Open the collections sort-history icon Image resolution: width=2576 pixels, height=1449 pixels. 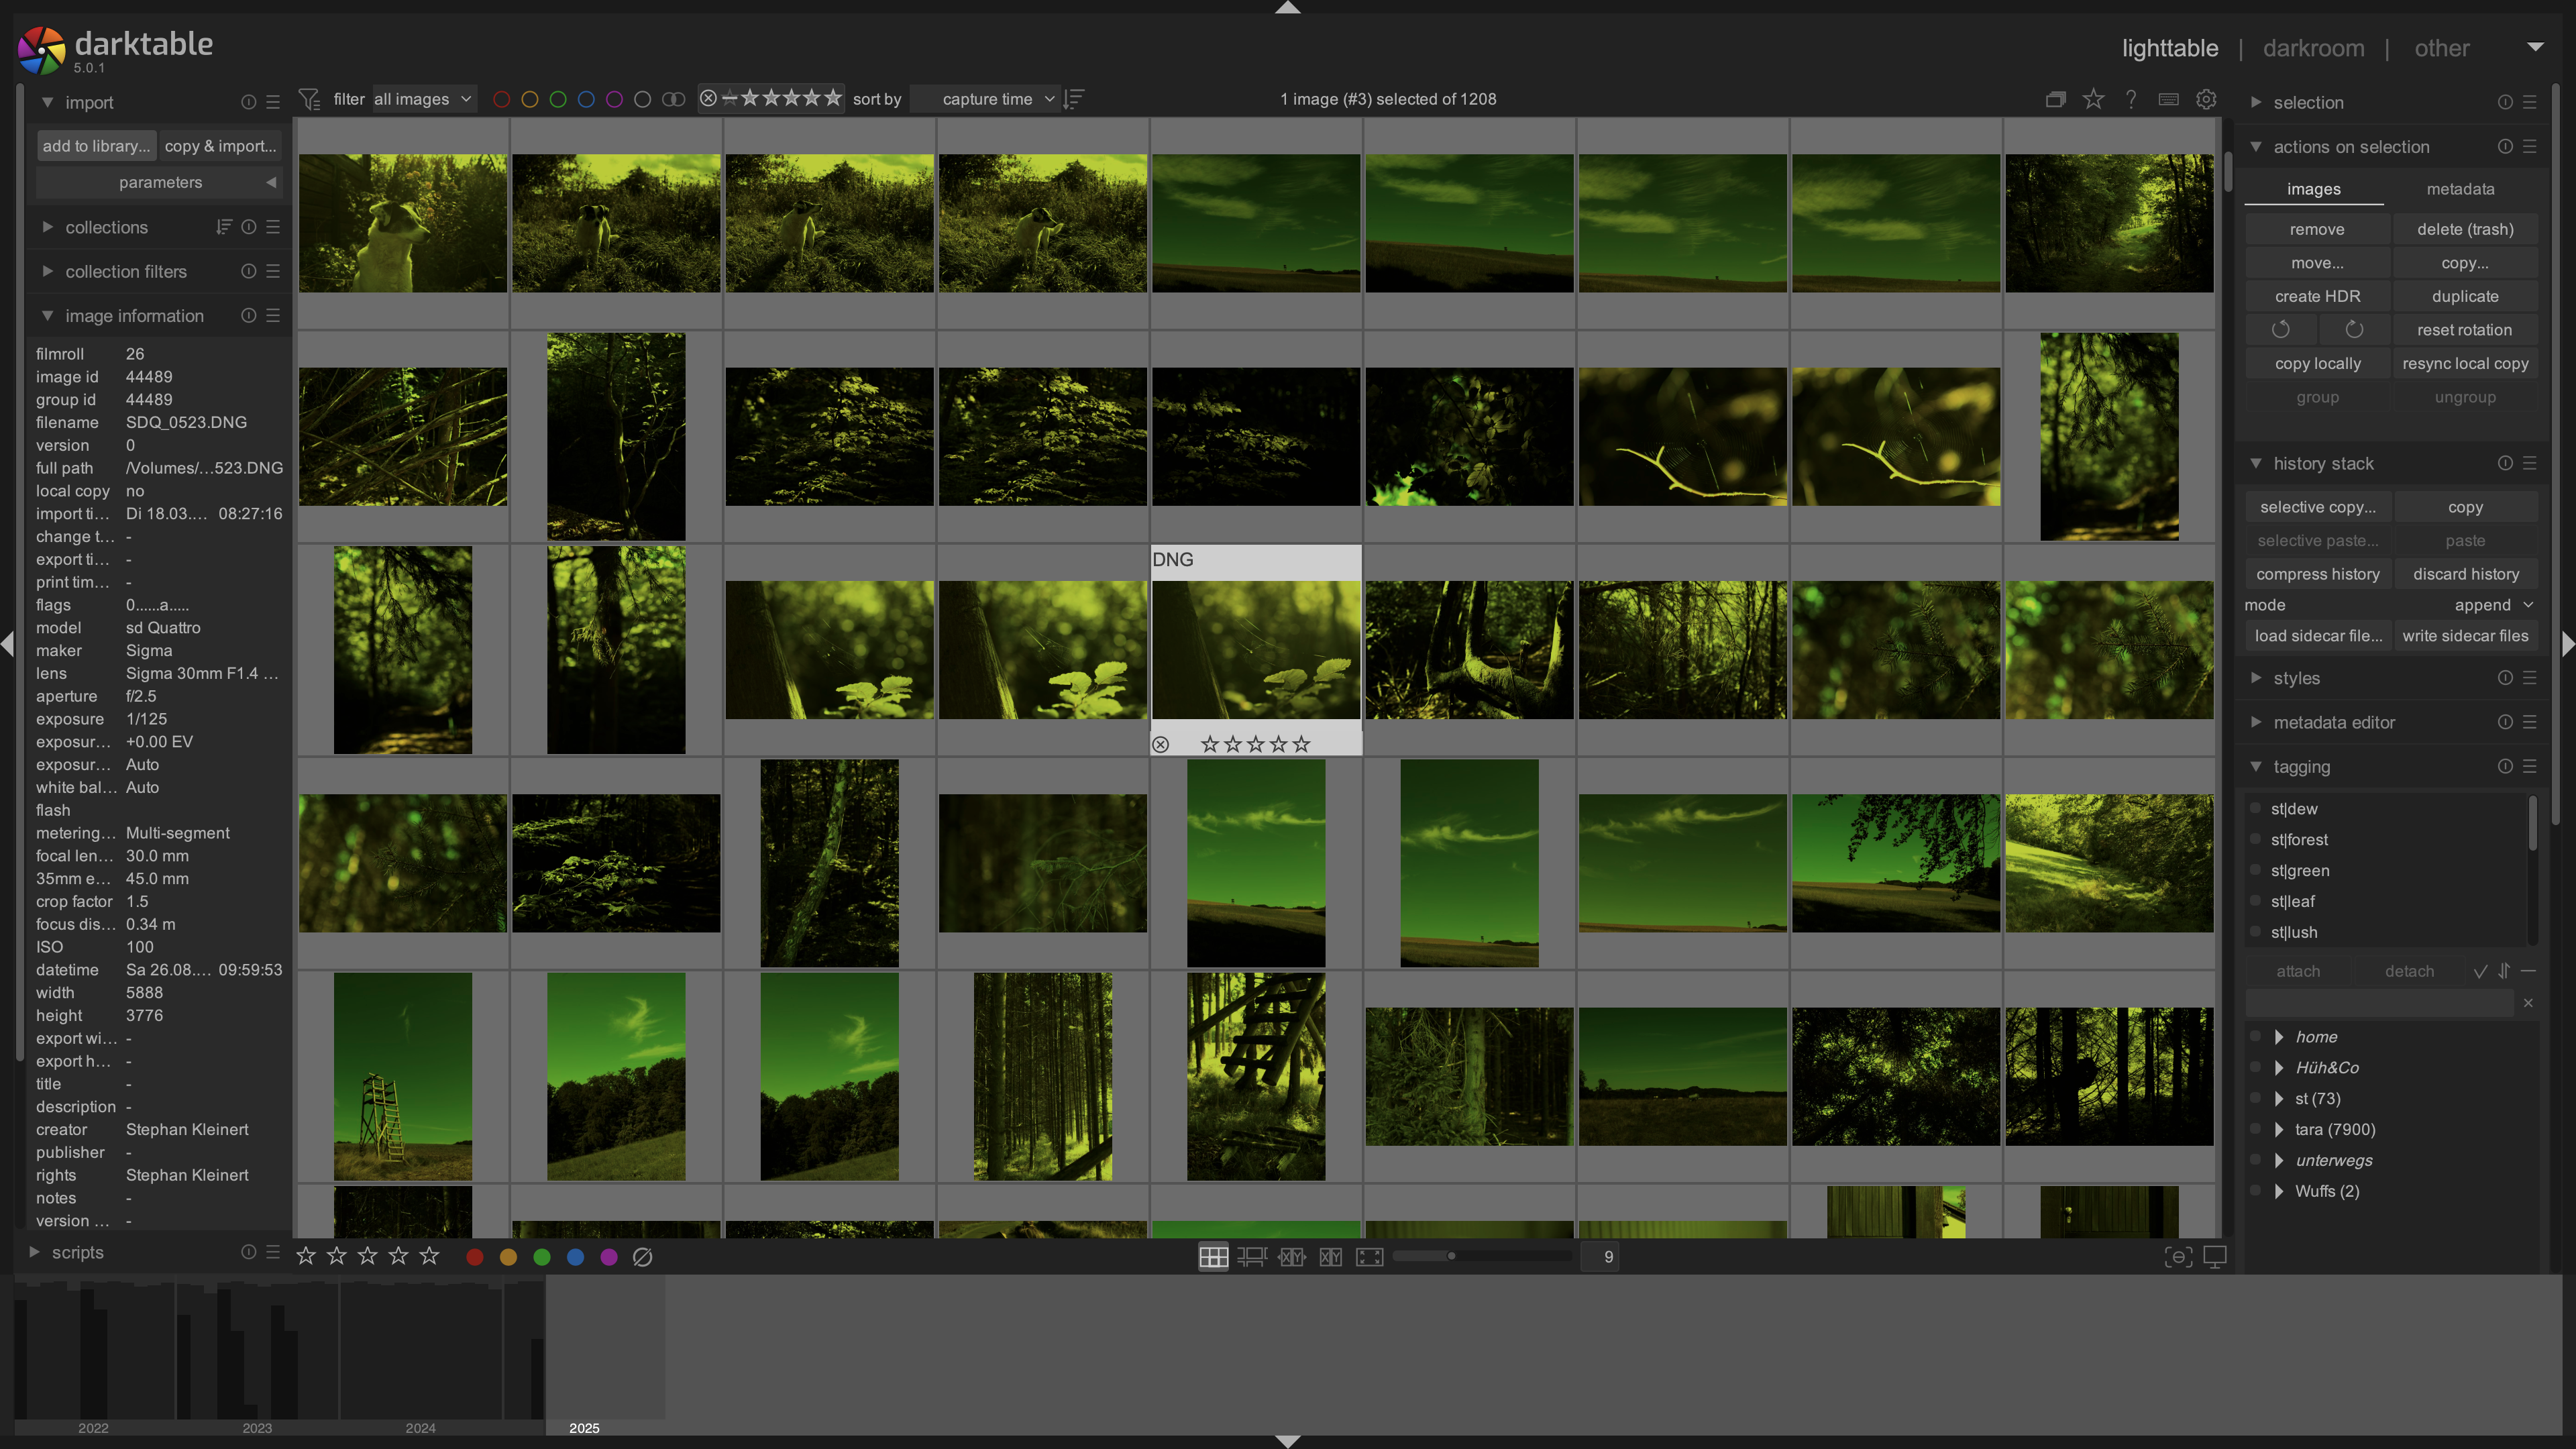point(224,227)
